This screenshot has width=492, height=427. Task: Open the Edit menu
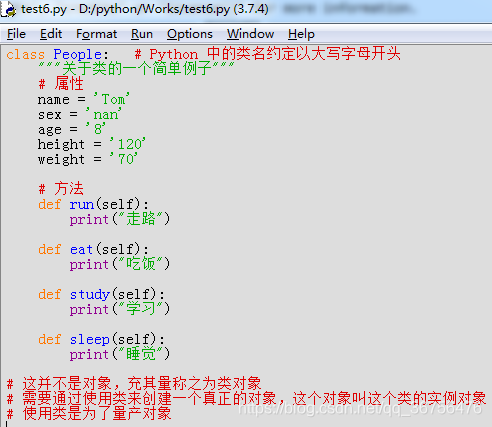[51, 34]
